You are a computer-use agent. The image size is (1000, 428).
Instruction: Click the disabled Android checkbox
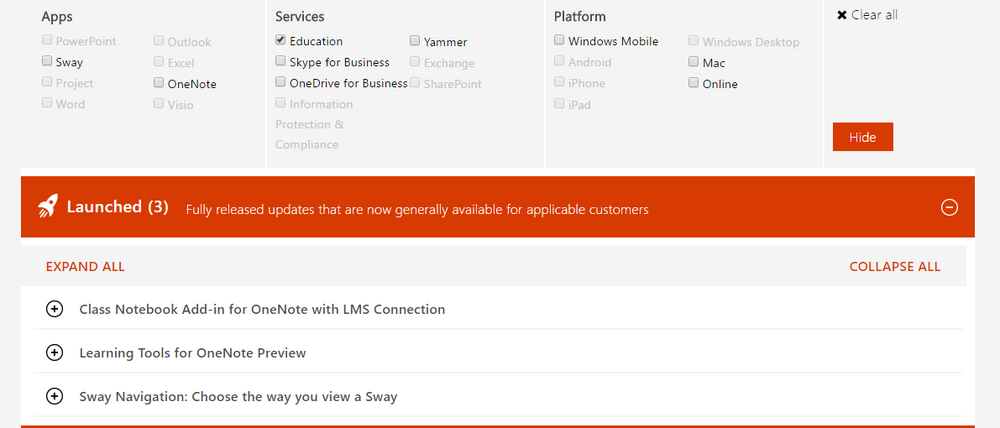click(559, 61)
